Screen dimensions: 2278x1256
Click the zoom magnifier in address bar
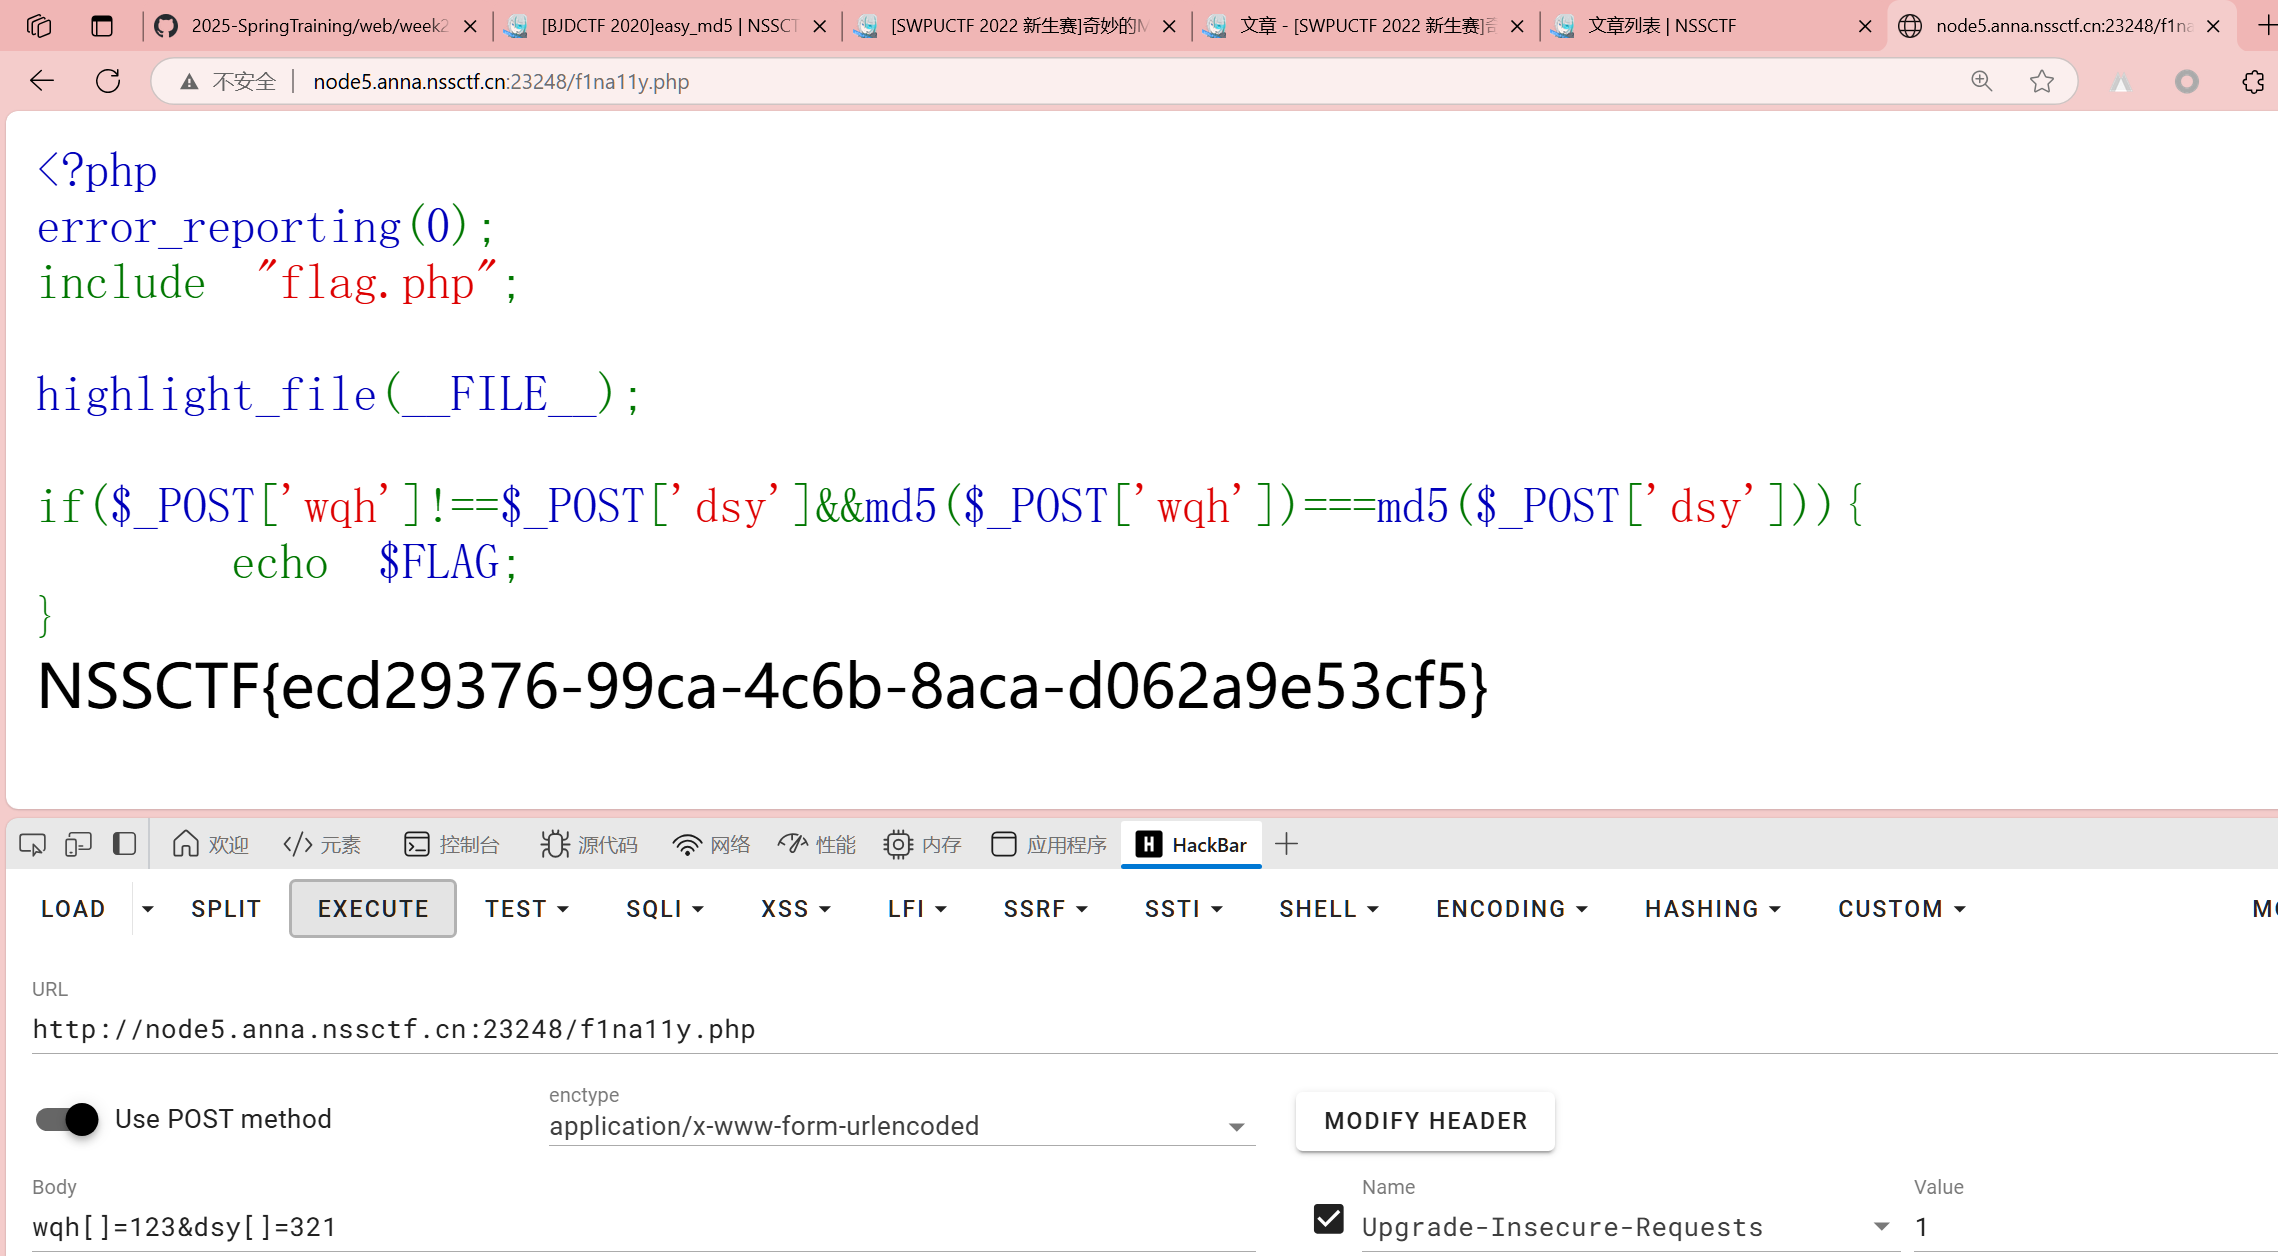click(x=1981, y=81)
